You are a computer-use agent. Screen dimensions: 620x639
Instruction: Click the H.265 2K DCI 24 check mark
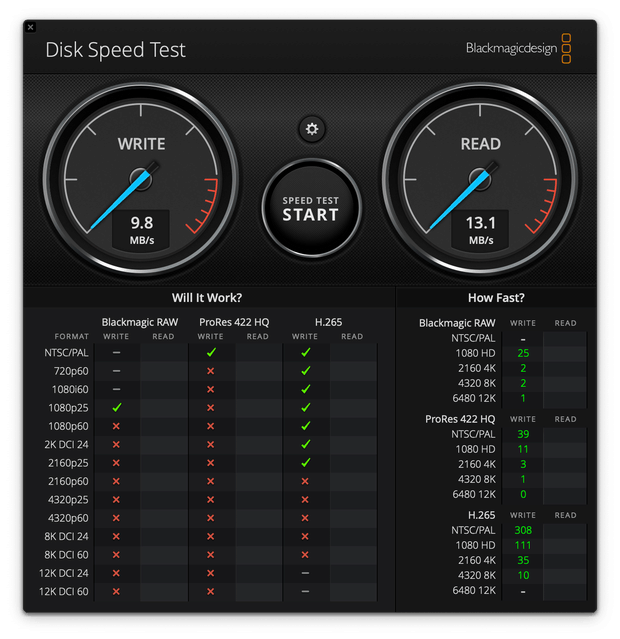pyautogui.click(x=305, y=444)
